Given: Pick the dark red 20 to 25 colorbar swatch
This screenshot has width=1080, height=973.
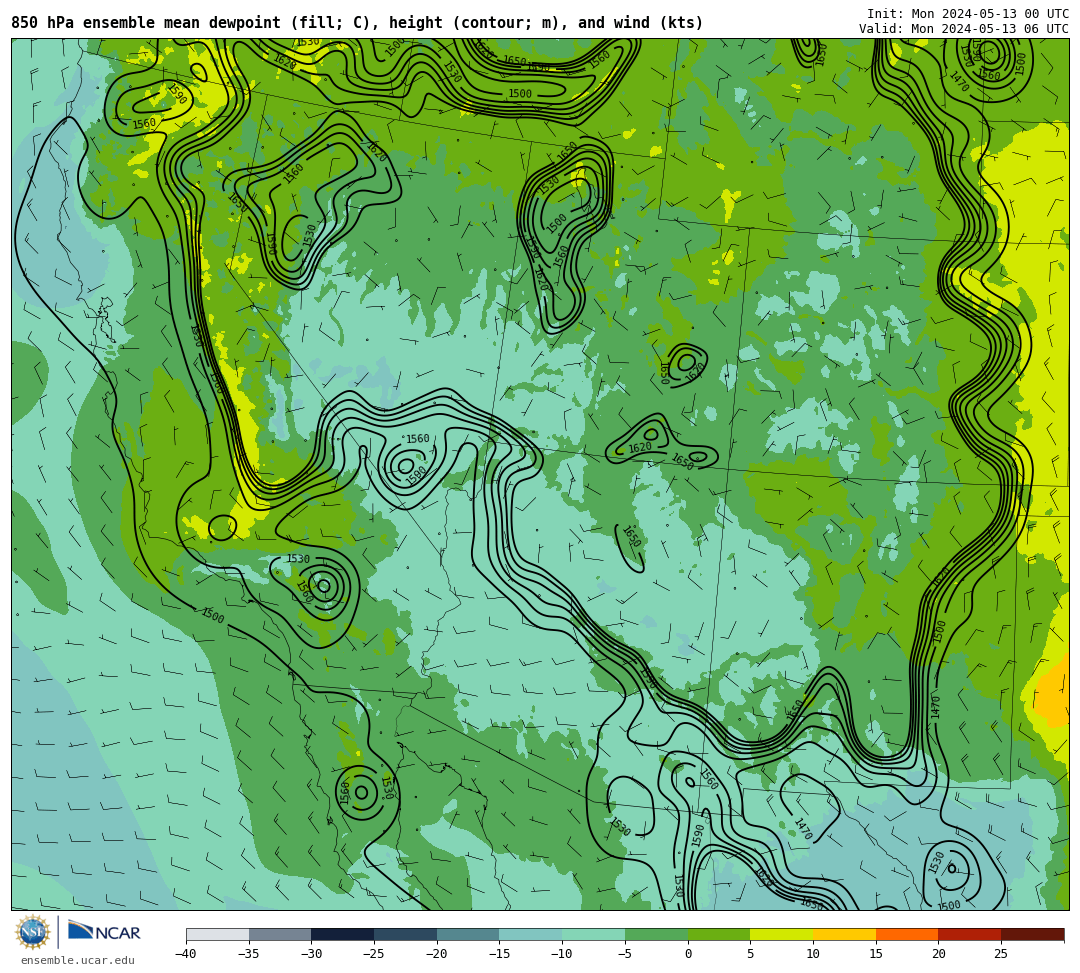Looking at the screenshot, I should point(970,934).
